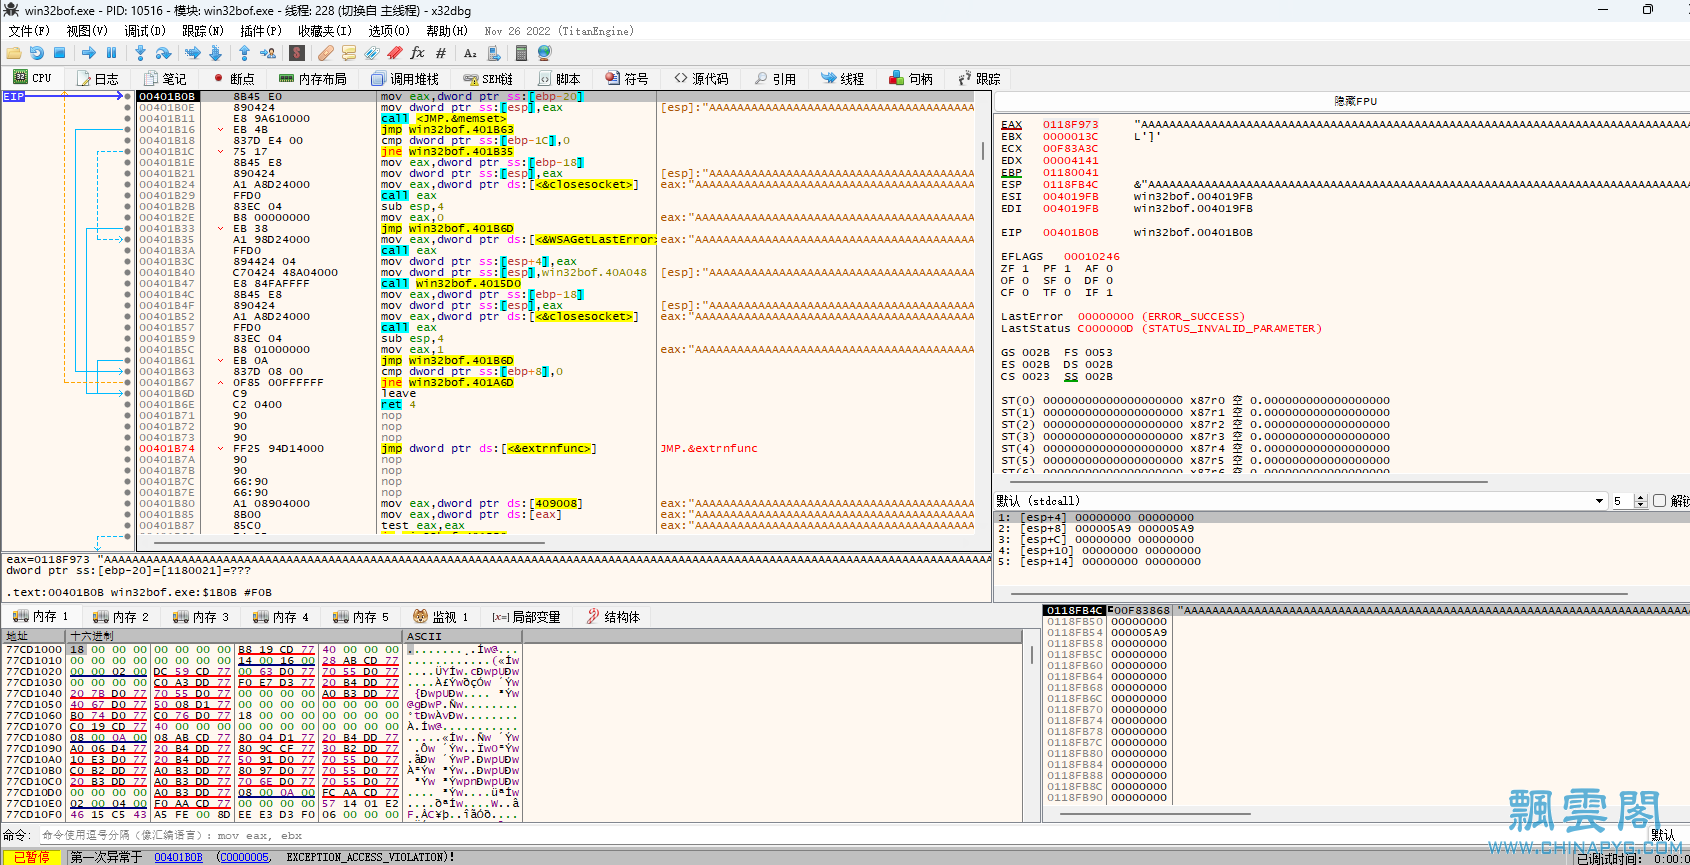Switch to the 调用堆栈 call stack tab
This screenshot has width=1690, height=865.
click(405, 78)
